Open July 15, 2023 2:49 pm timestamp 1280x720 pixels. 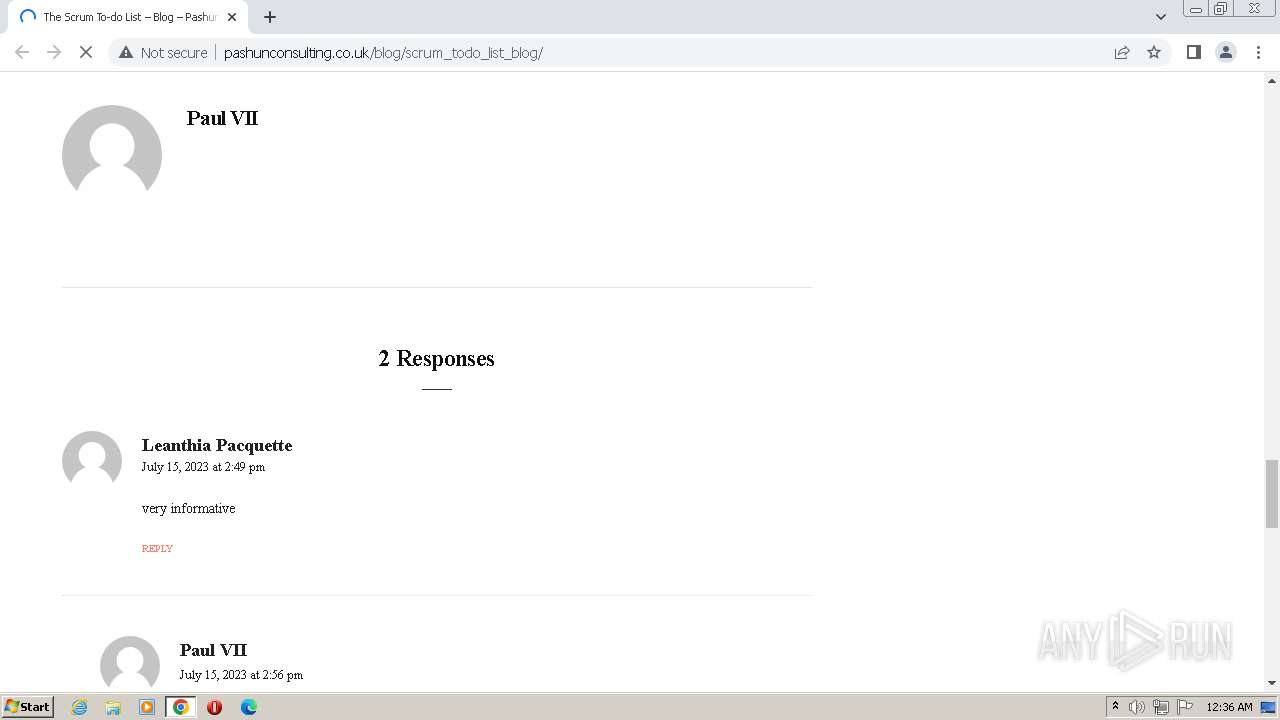203,467
